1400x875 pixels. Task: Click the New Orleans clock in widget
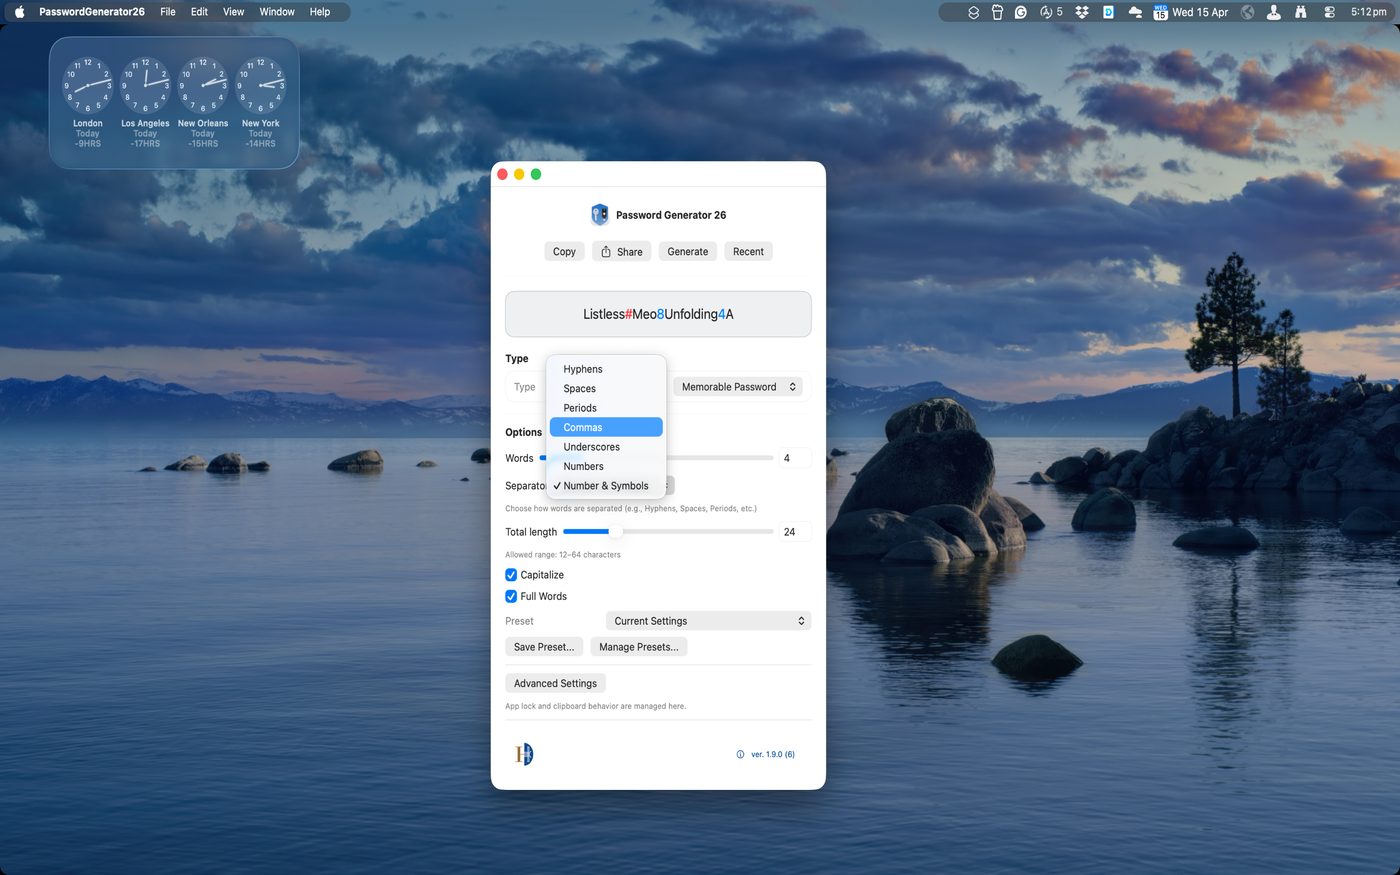click(203, 85)
